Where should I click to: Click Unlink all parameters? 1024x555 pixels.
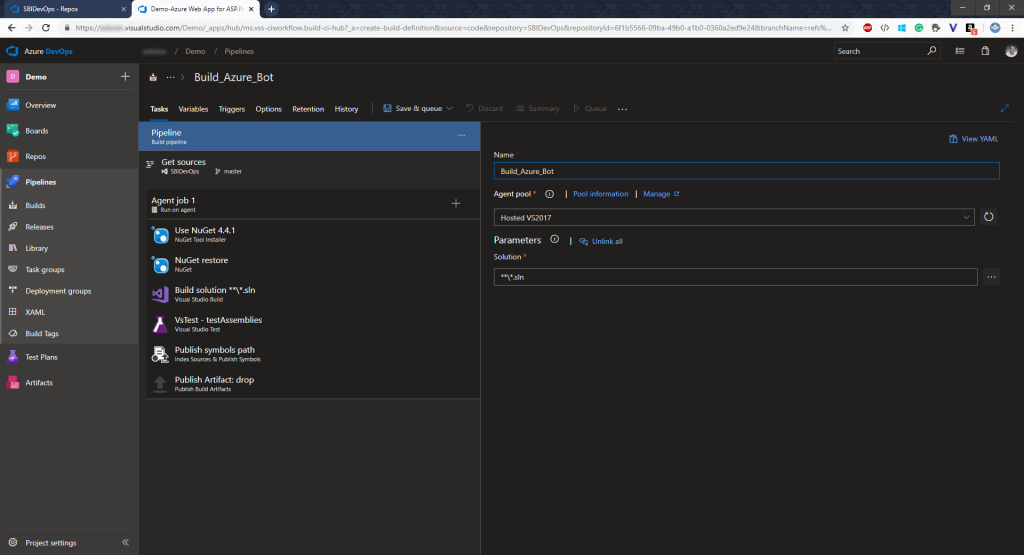[x=601, y=241]
